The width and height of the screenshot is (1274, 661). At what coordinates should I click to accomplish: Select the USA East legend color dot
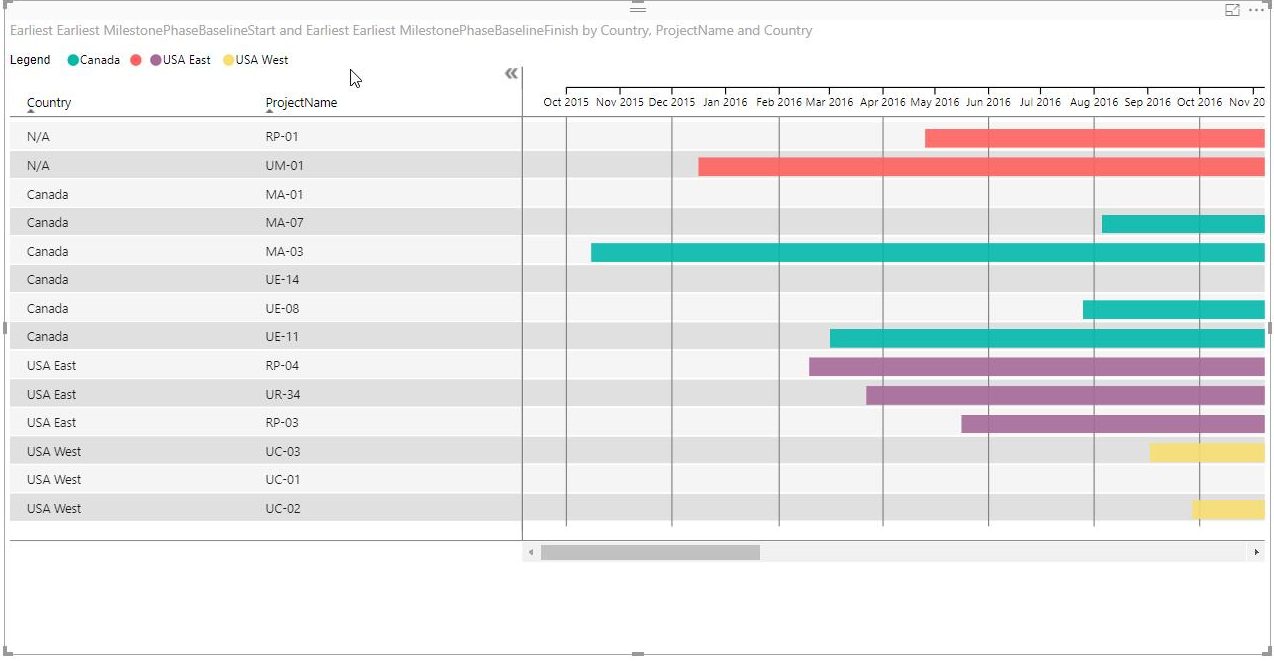click(156, 60)
